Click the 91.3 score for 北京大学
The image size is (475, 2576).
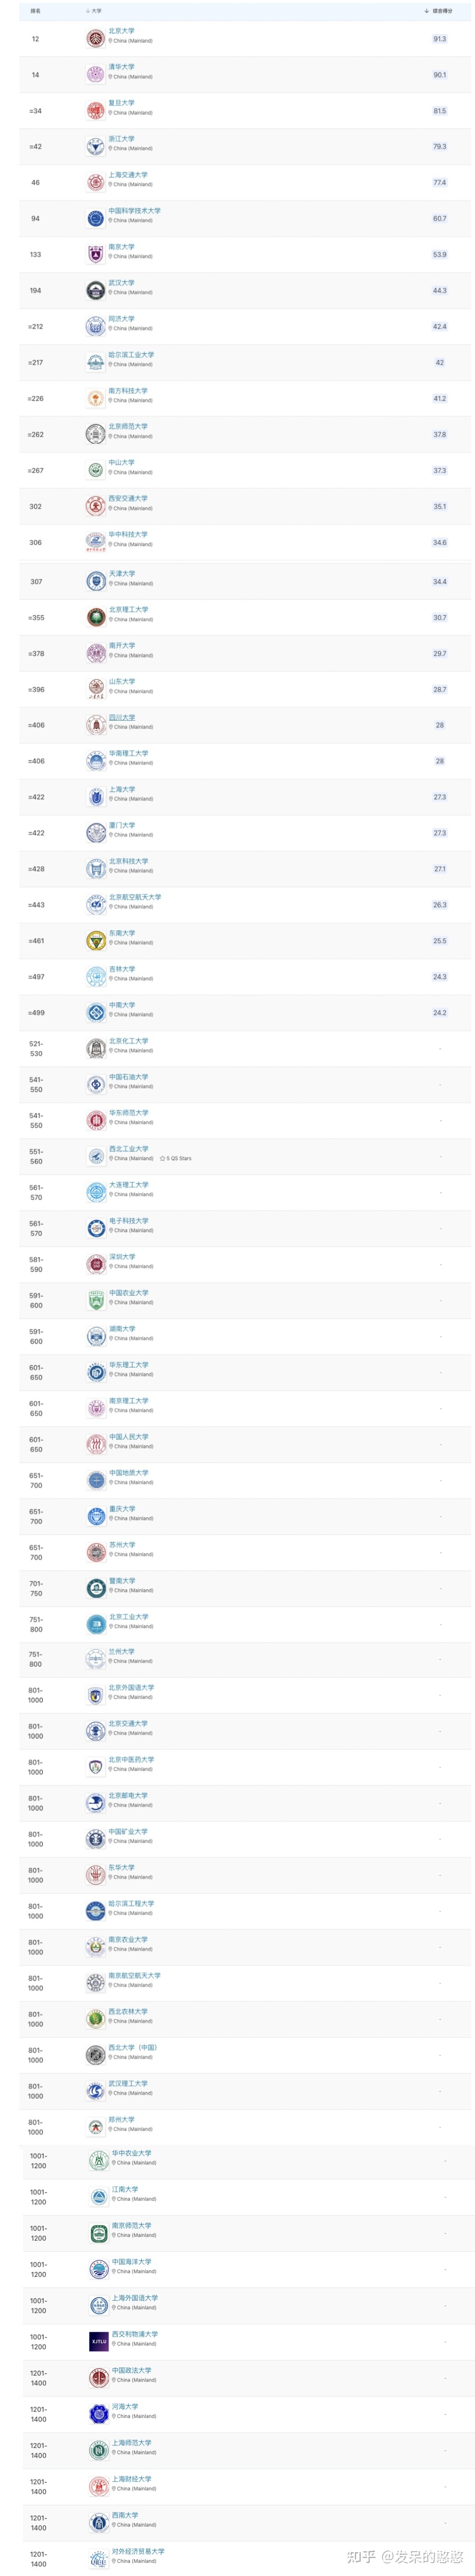click(439, 39)
